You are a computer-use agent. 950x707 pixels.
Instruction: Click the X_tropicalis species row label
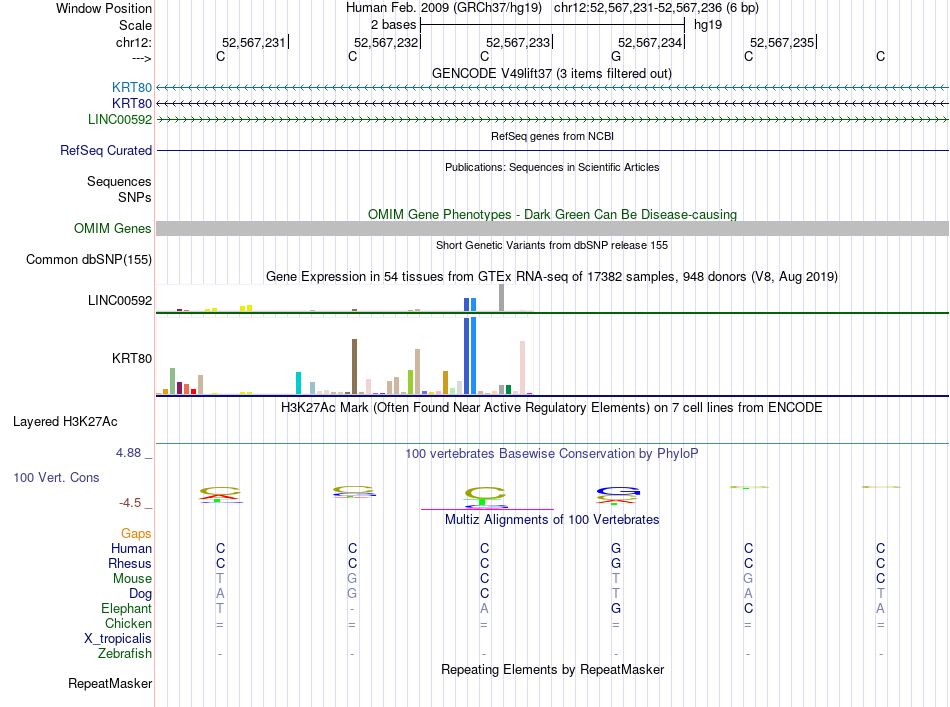point(118,639)
